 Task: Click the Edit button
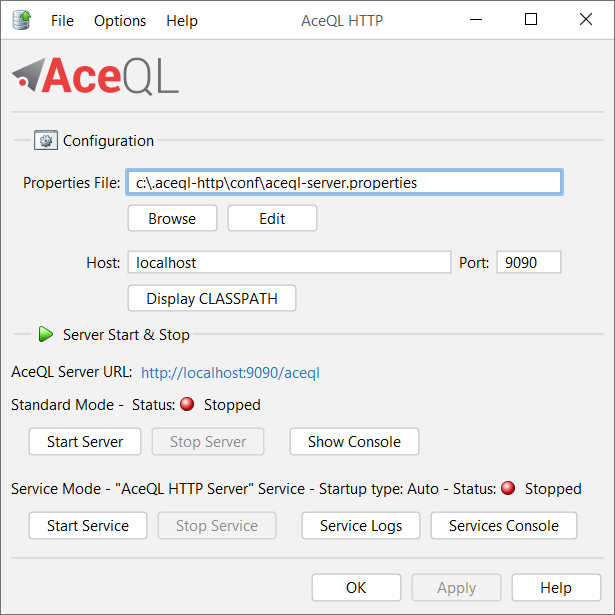click(x=272, y=218)
